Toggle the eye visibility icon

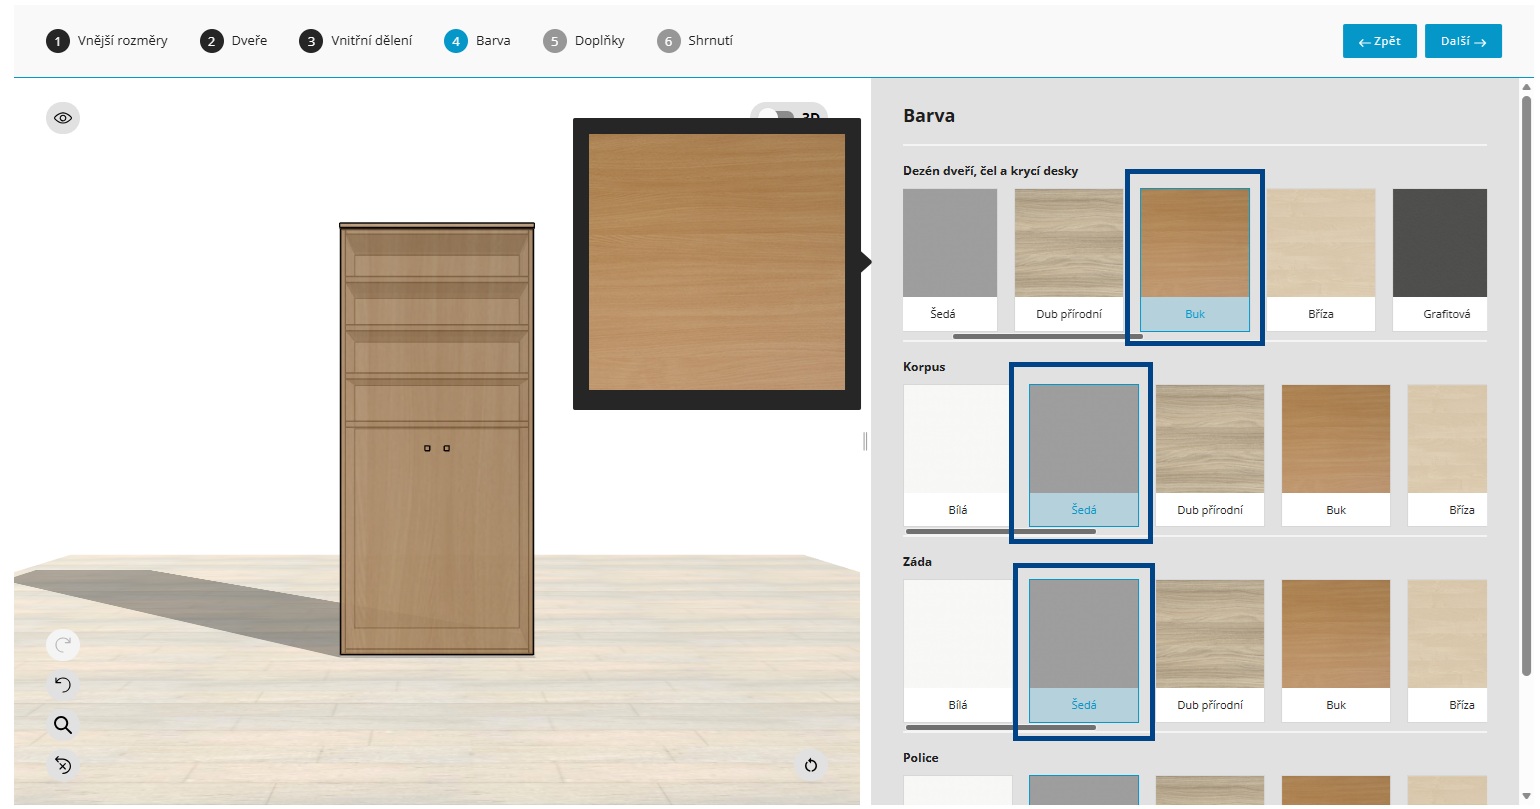pos(63,118)
